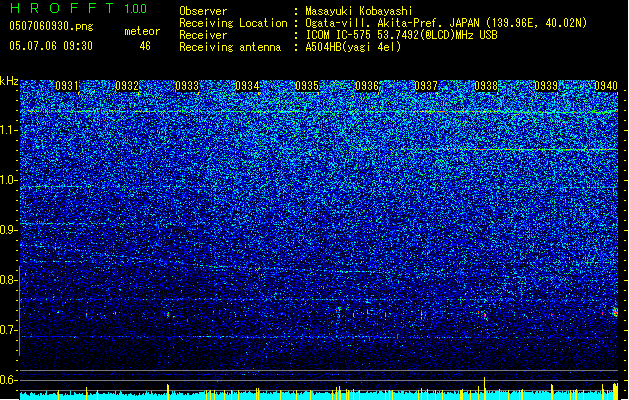Click the 0934 time marker

[x=247, y=86]
